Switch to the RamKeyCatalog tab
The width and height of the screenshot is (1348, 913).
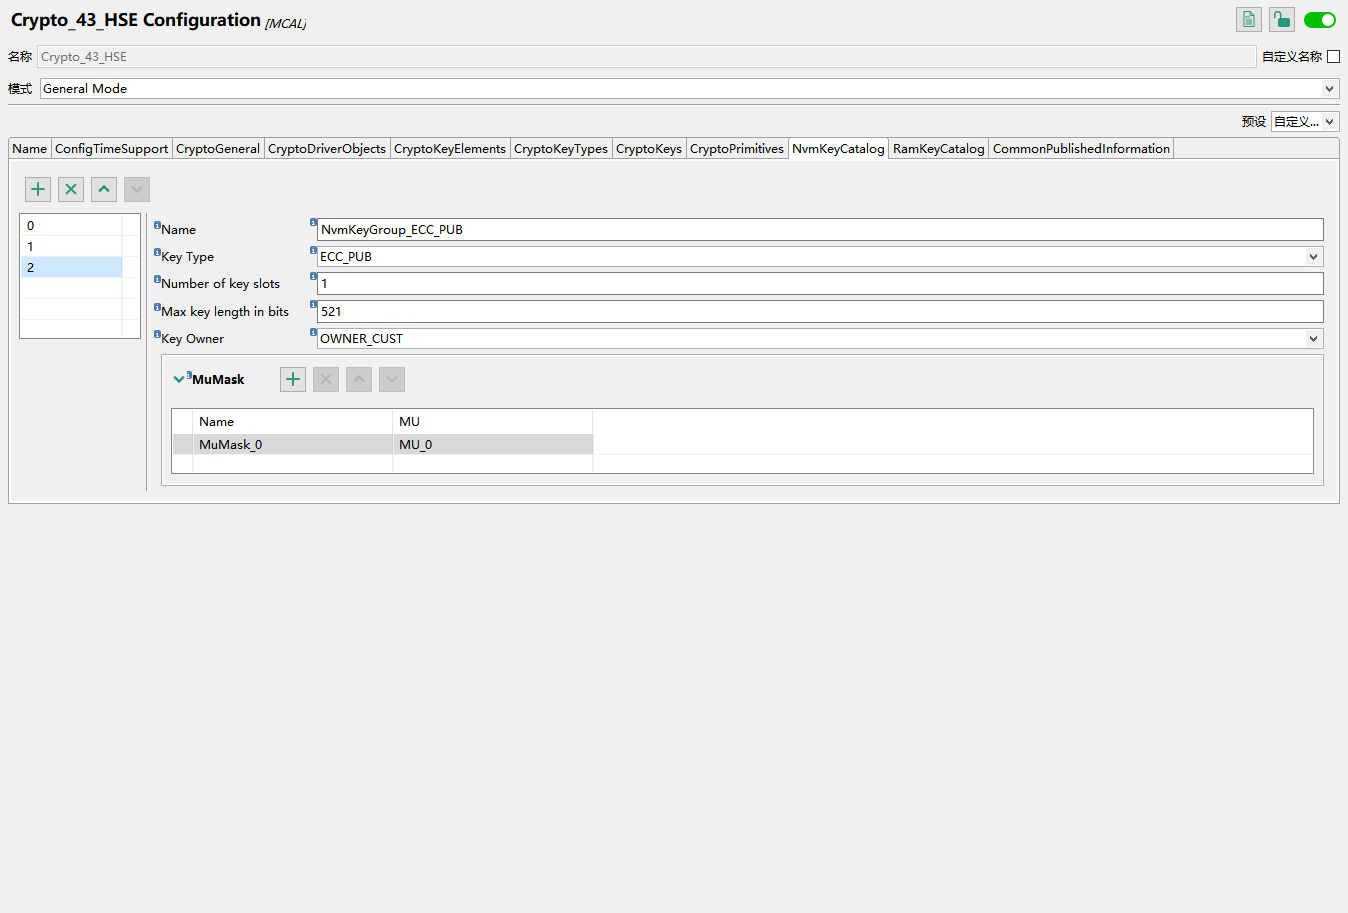click(937, 148)
